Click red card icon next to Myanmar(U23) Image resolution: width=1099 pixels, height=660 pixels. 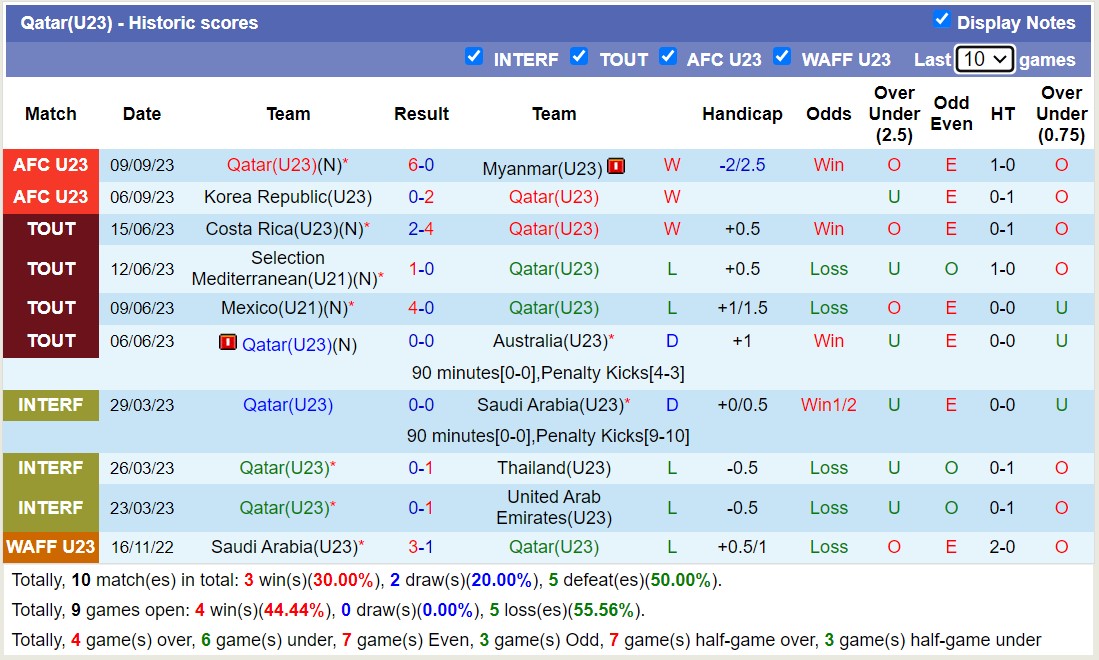(x=616, y=167)
